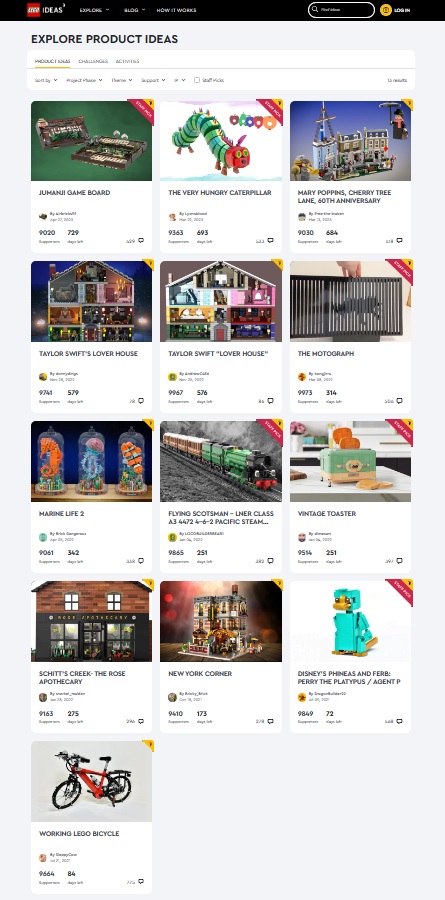Viewport: 445px width, 900px height.
Task: Switch to the Challenges tab
Action: click(x=93, y=61)
